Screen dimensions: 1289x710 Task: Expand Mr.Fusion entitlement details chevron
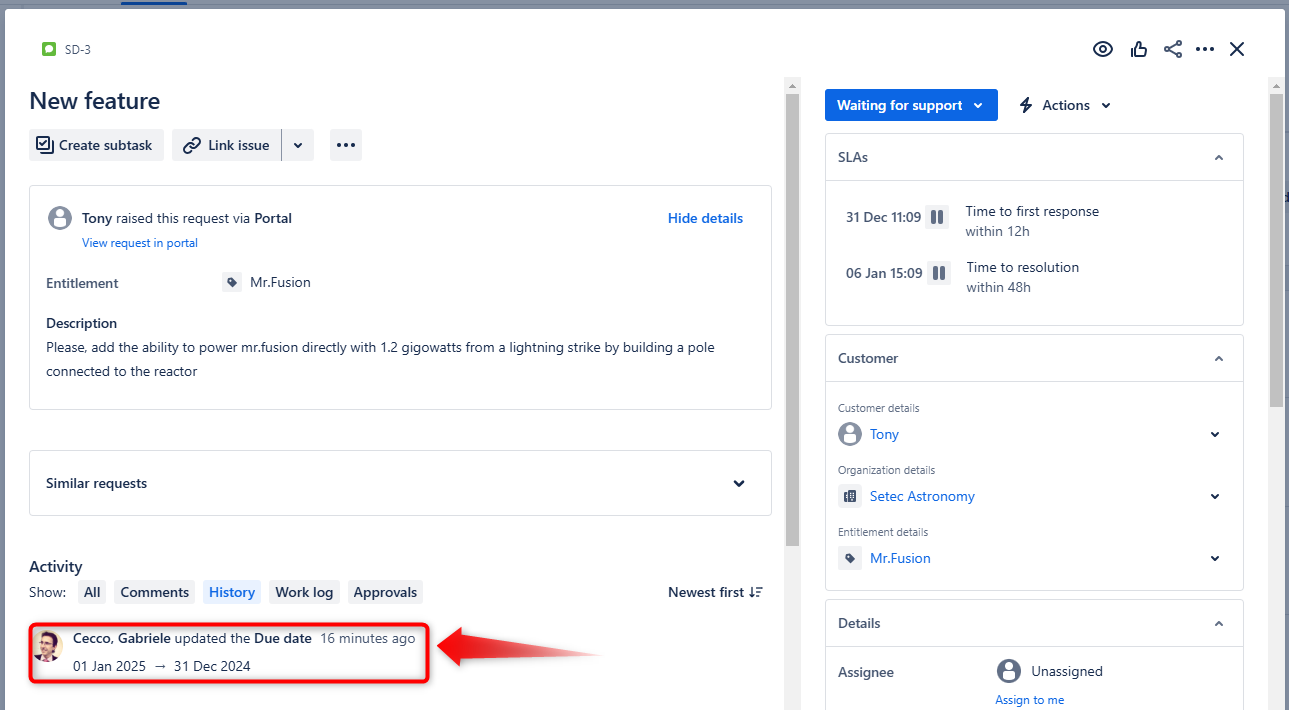click(1215, 558)
